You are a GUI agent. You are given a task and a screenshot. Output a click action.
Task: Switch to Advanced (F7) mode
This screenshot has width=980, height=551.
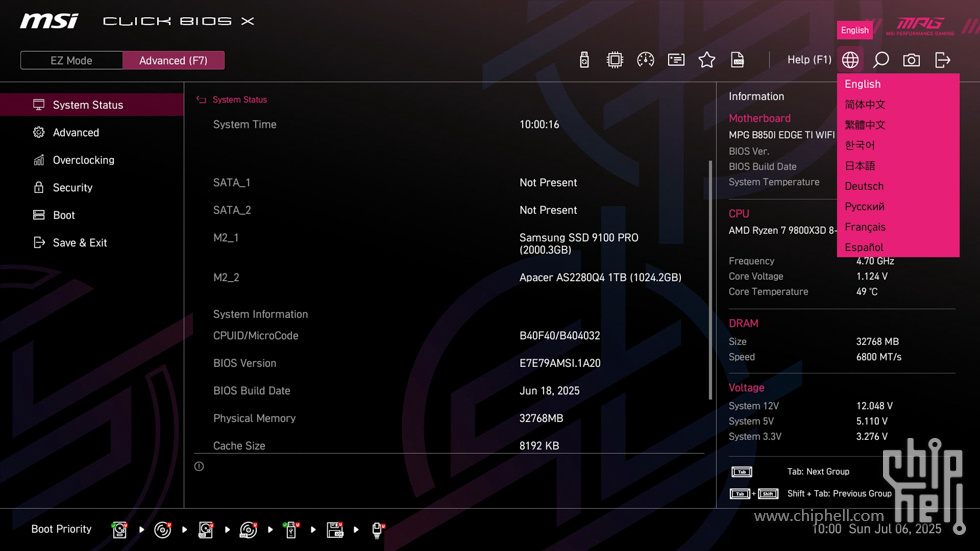[173, 61]
